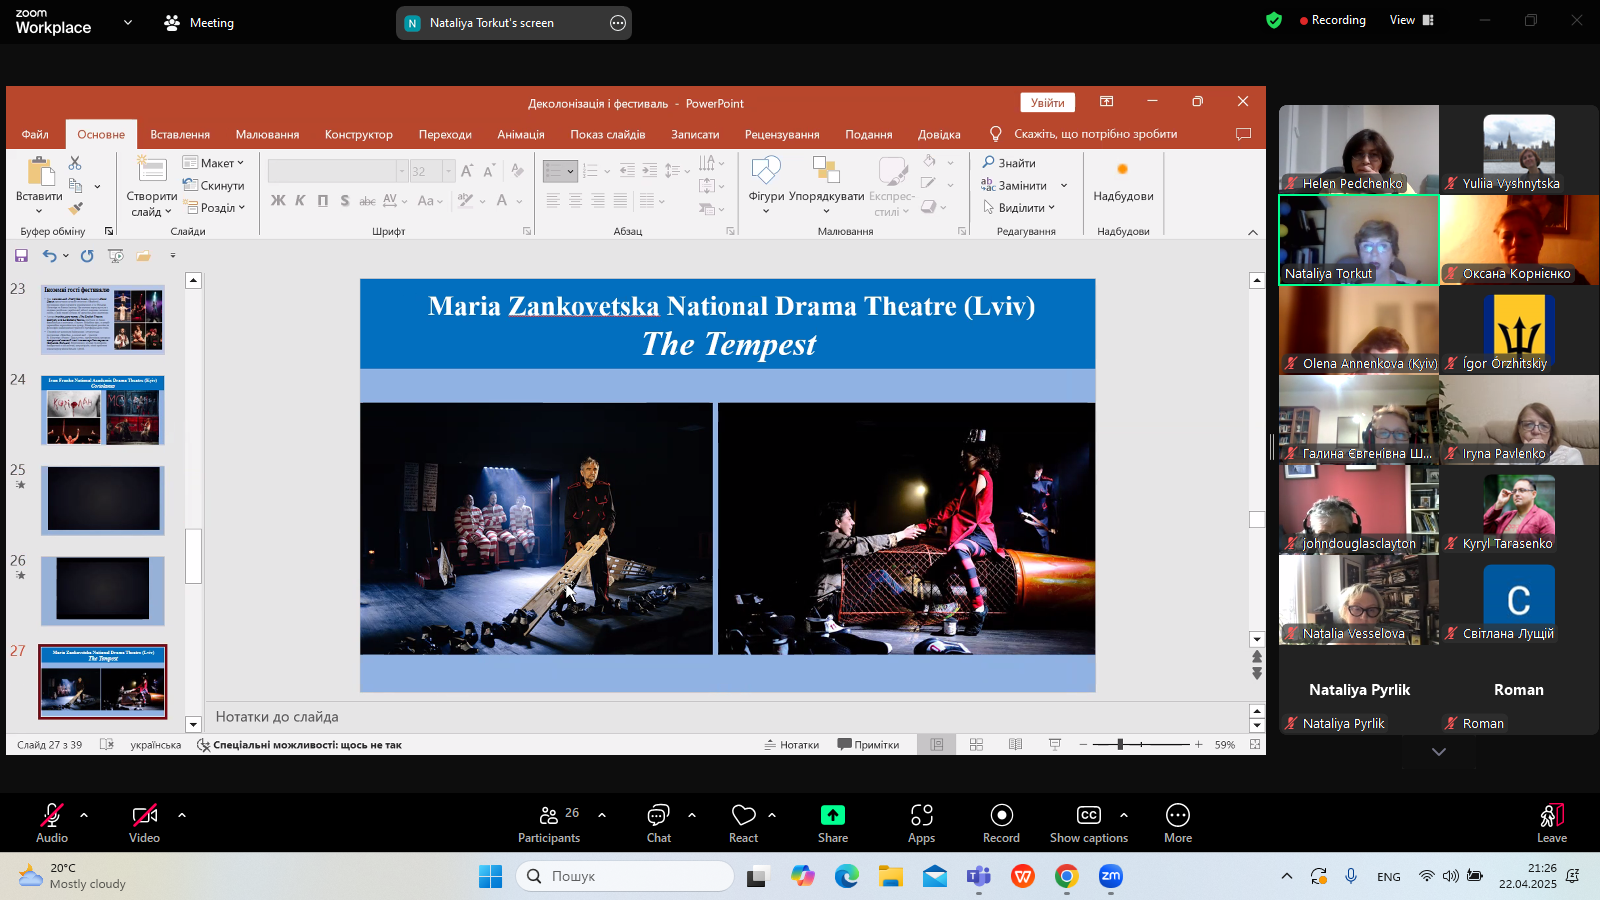This screenshot has height=900, width=1600.
Task: Open the Zoom View layout dropdown
Action: tap(1411, 20)
